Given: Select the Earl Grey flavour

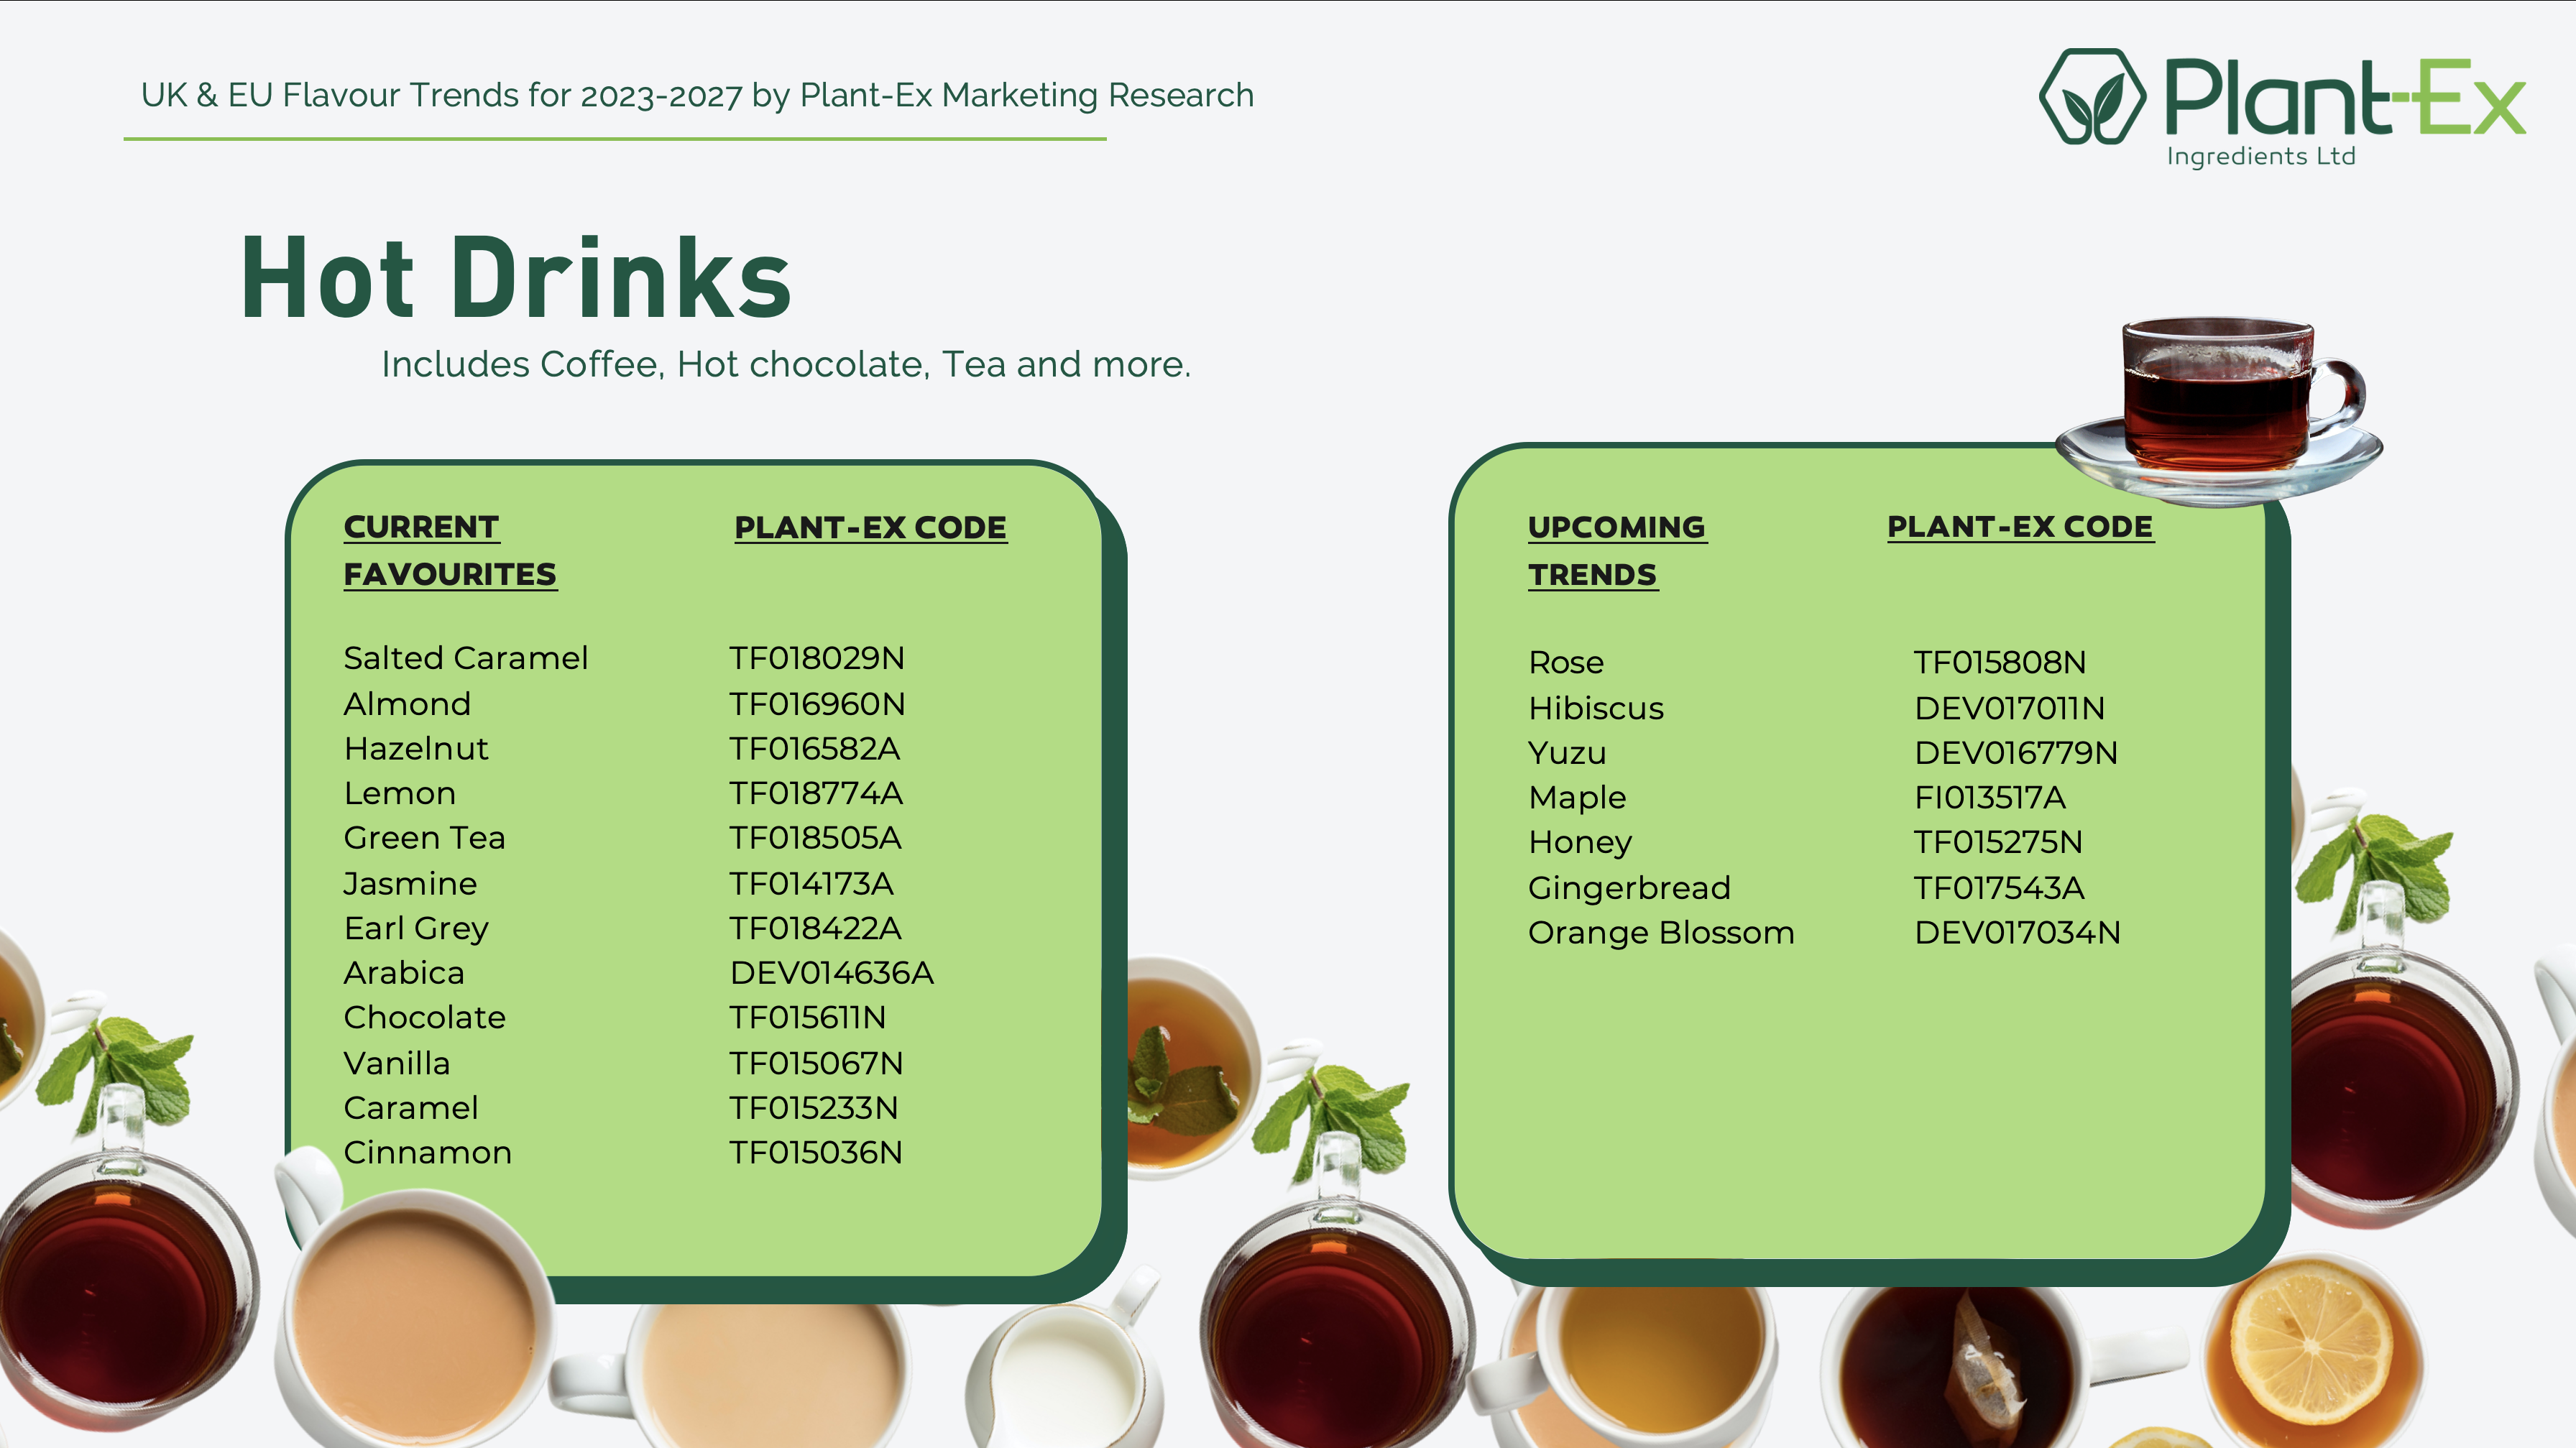Looking at the screenshot, I should pos(416,929).
